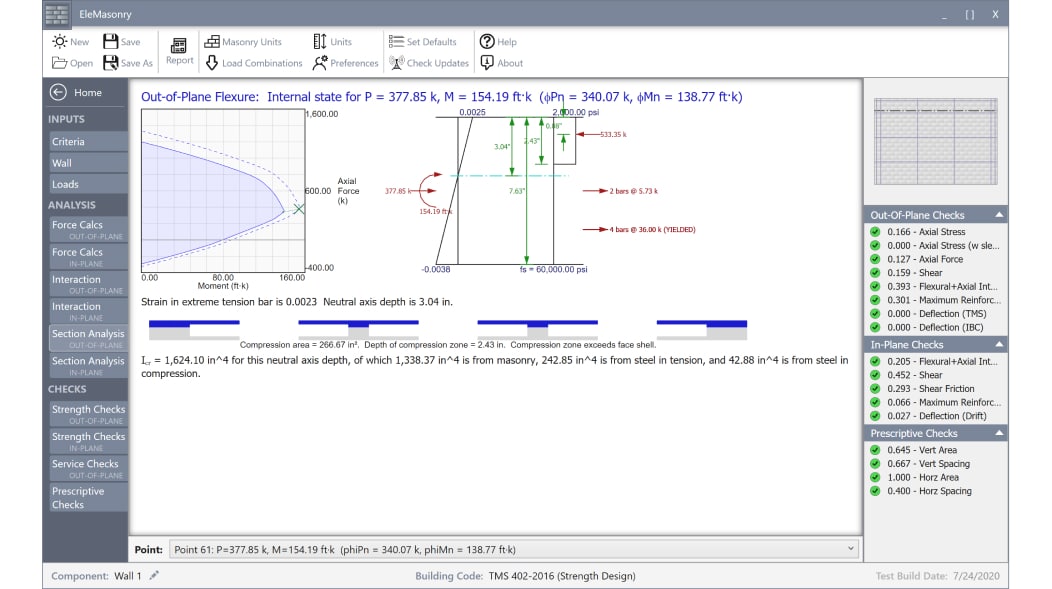Click the wall preview thumbnail
The height and width of the screenshot is (589, 1052).
[935, 141]
